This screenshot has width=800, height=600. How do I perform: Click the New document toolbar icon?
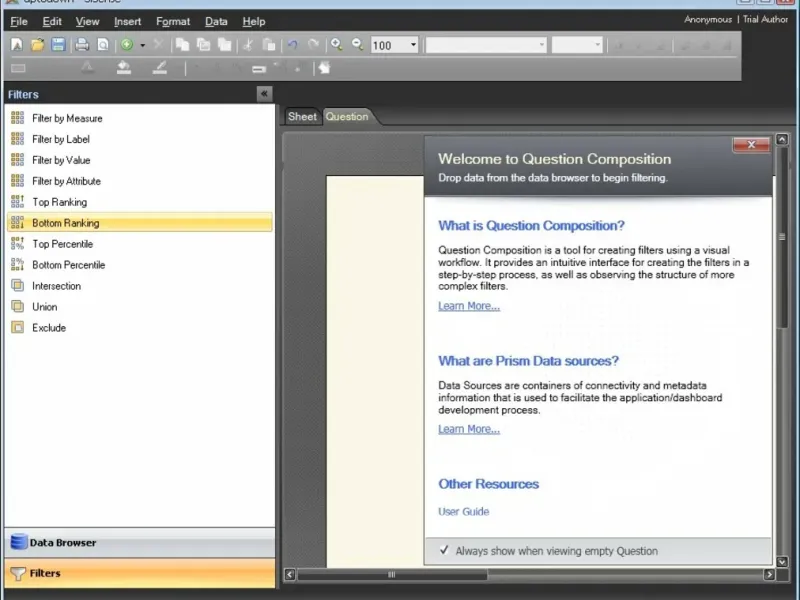point(17,45)
